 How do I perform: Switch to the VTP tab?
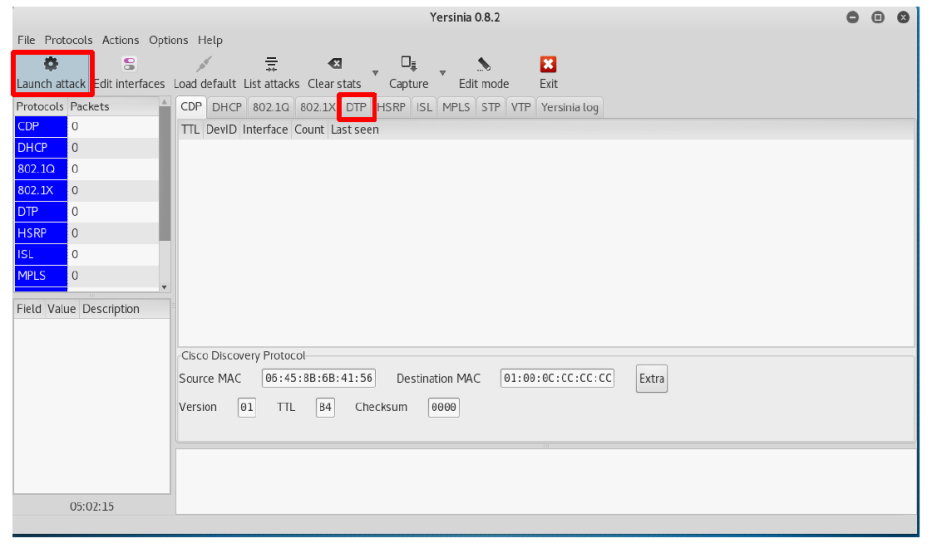pyautogui.click(x=521, y=107)
